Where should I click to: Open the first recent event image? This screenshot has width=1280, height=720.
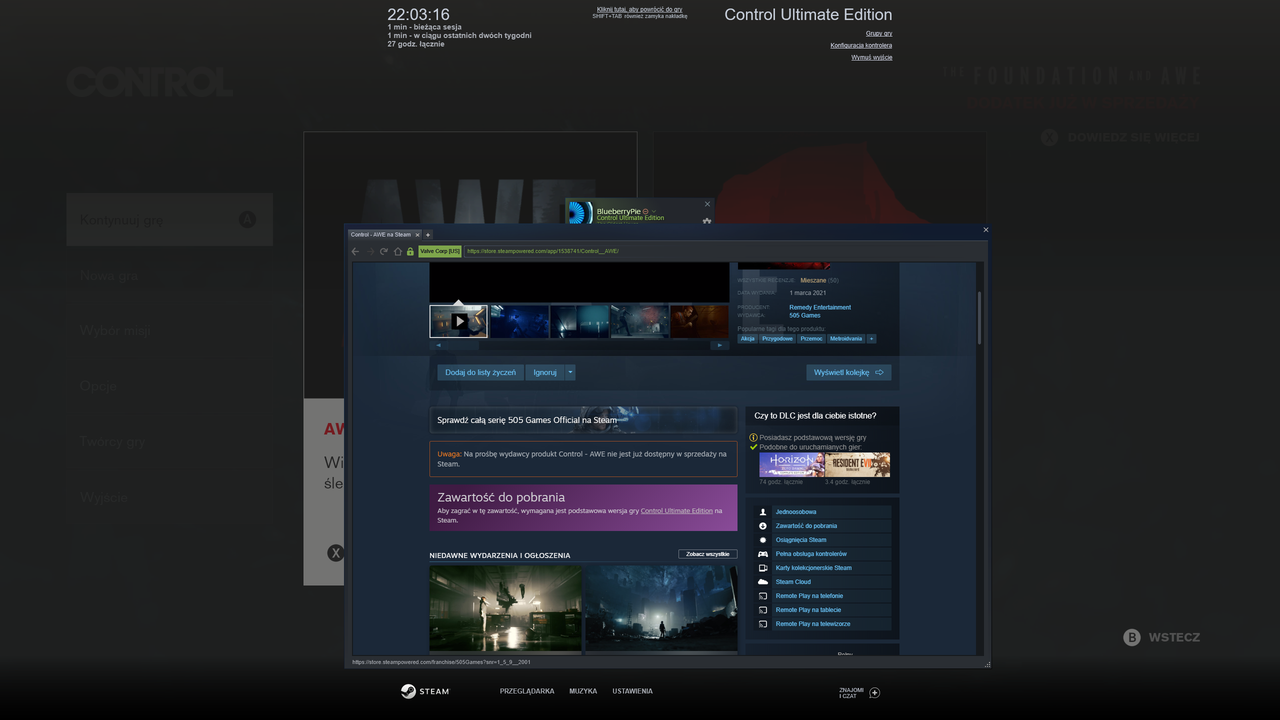(x=505, y=609)
